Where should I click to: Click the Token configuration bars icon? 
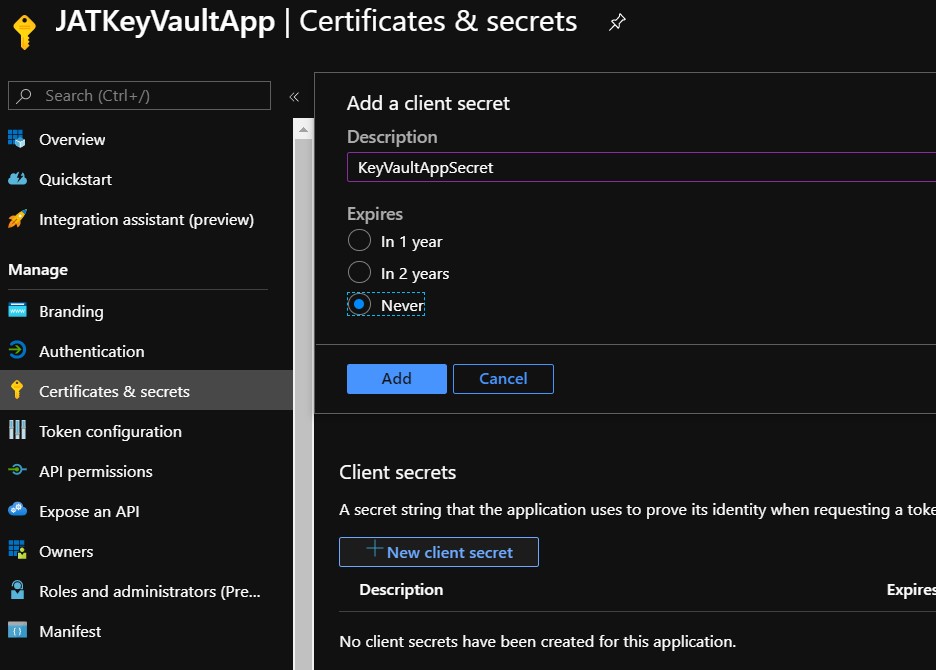(x=17, y=430)
